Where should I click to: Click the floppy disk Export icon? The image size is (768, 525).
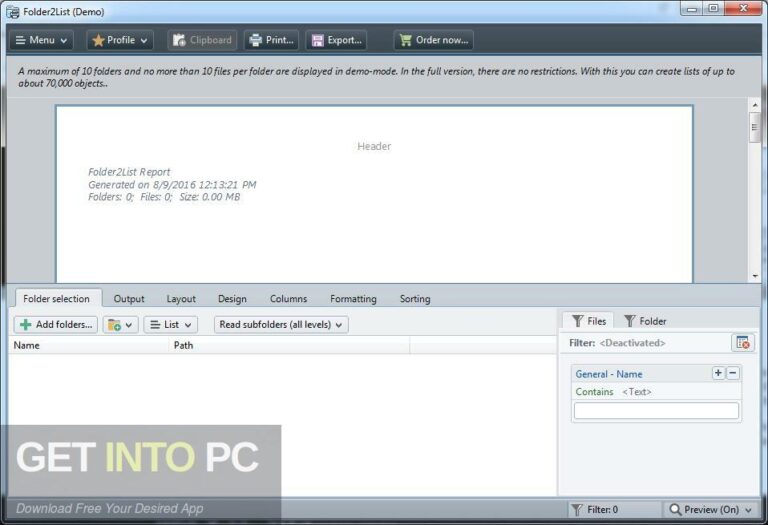click(x=317, y=40)
